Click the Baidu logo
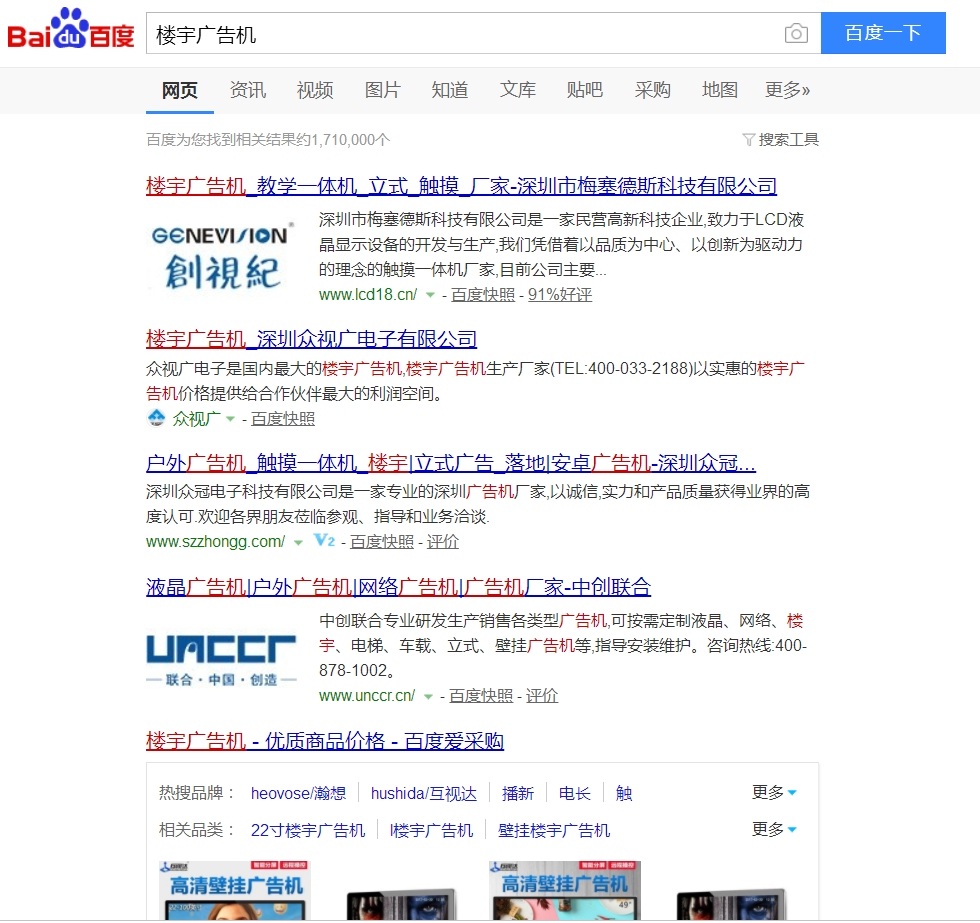Screen dimensions: 980x923 tap(71, 29)
